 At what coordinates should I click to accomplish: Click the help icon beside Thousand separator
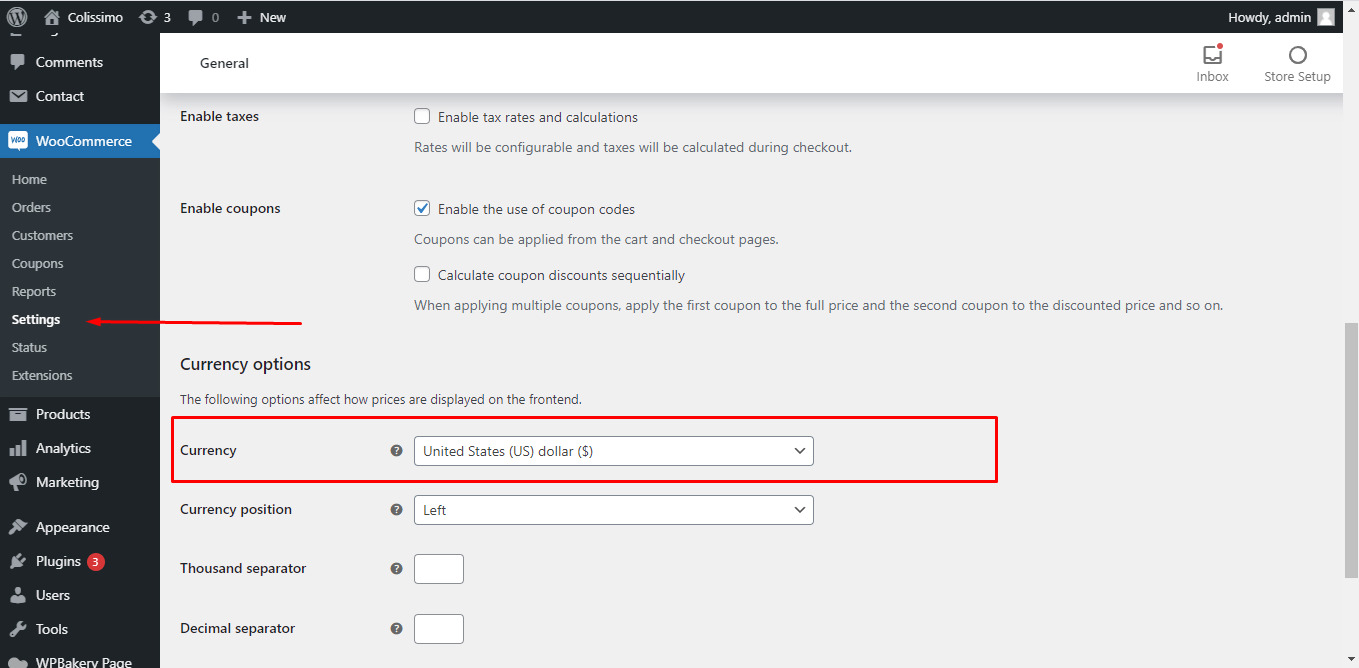396,569
